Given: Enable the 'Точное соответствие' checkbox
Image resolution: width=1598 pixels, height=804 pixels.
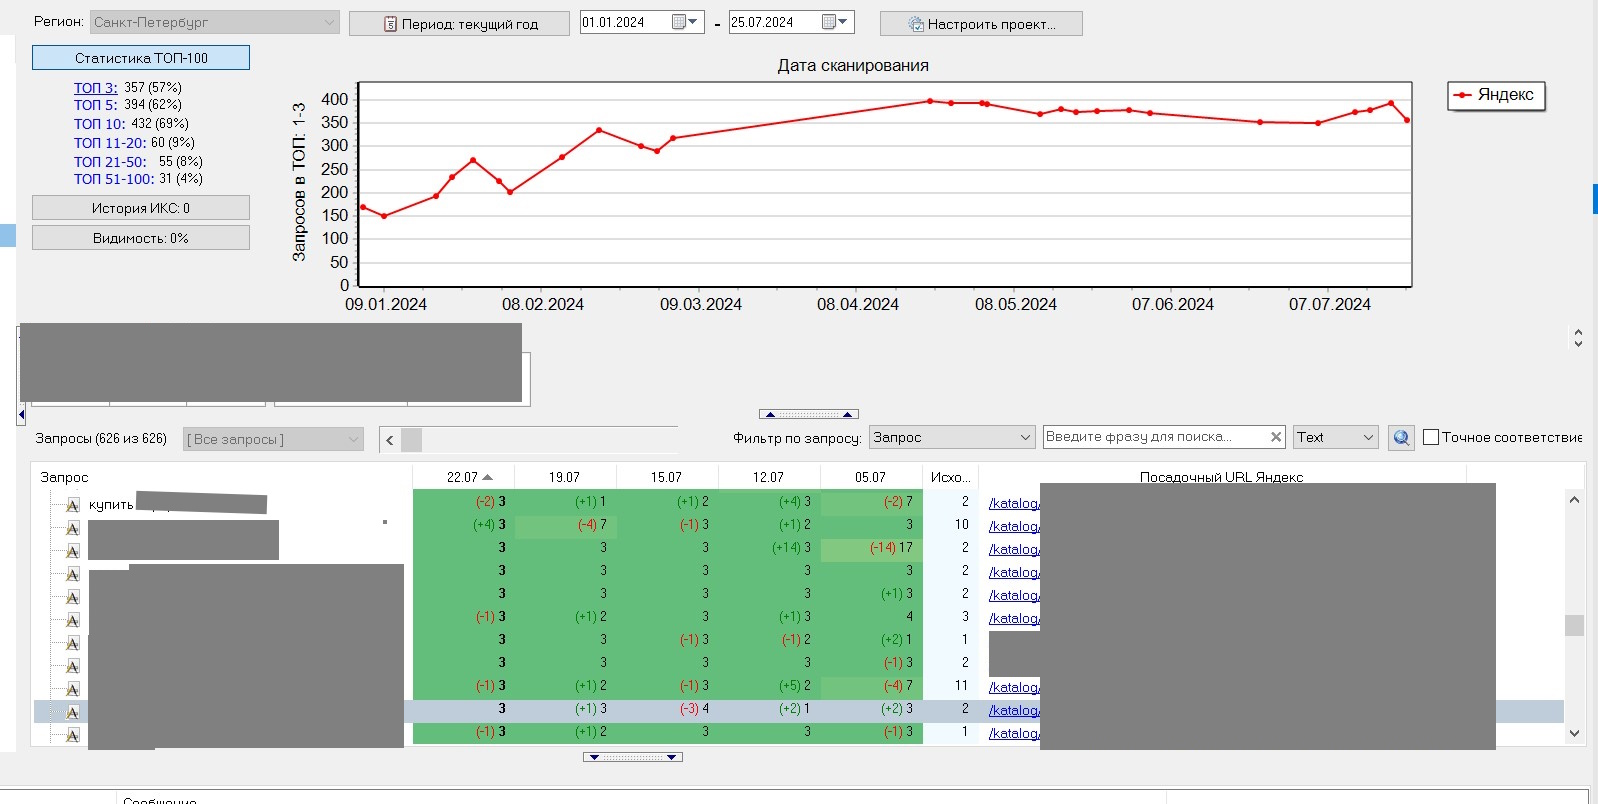Looking at the screenshot, I should pyautogui.click(x=1431, y=437).
